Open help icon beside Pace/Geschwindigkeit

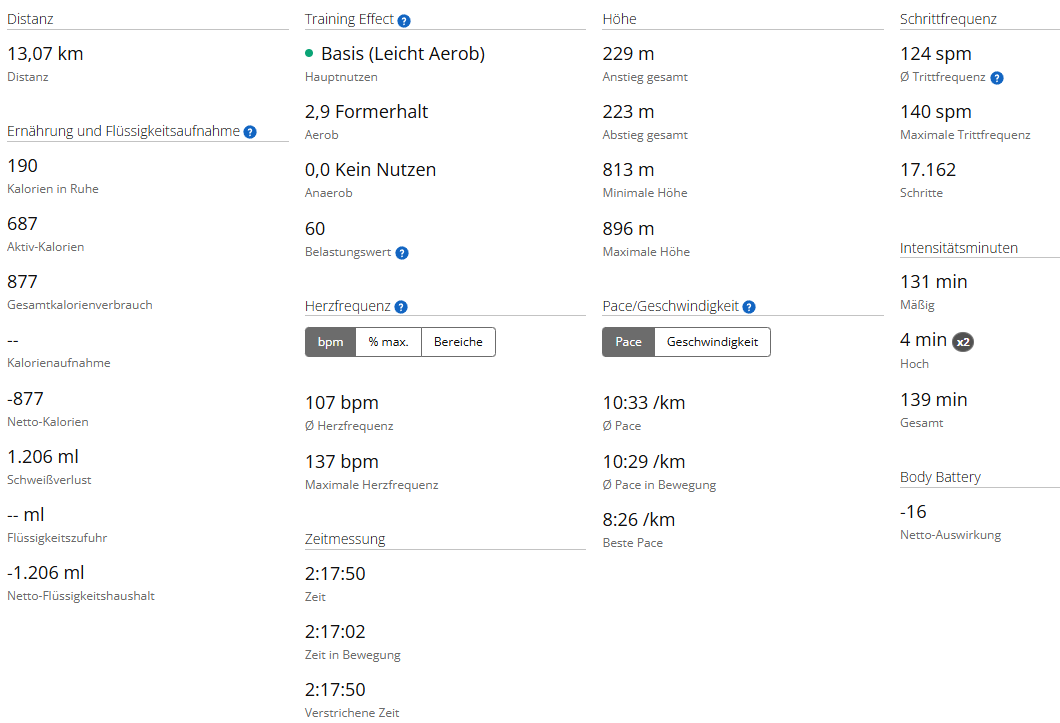749,307
